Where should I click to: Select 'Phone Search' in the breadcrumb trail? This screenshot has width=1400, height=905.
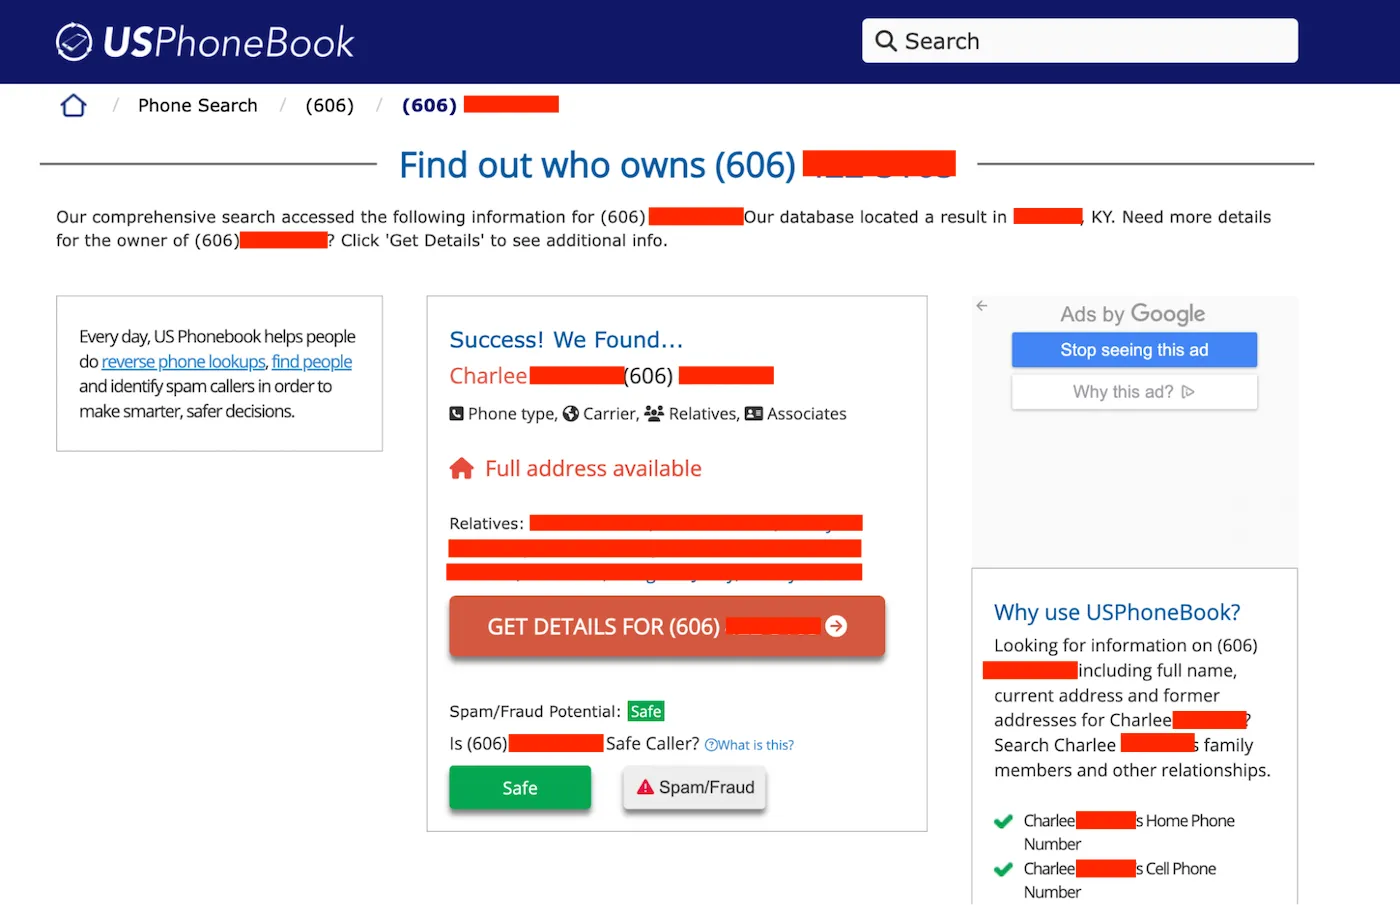(x=197, y=105)
